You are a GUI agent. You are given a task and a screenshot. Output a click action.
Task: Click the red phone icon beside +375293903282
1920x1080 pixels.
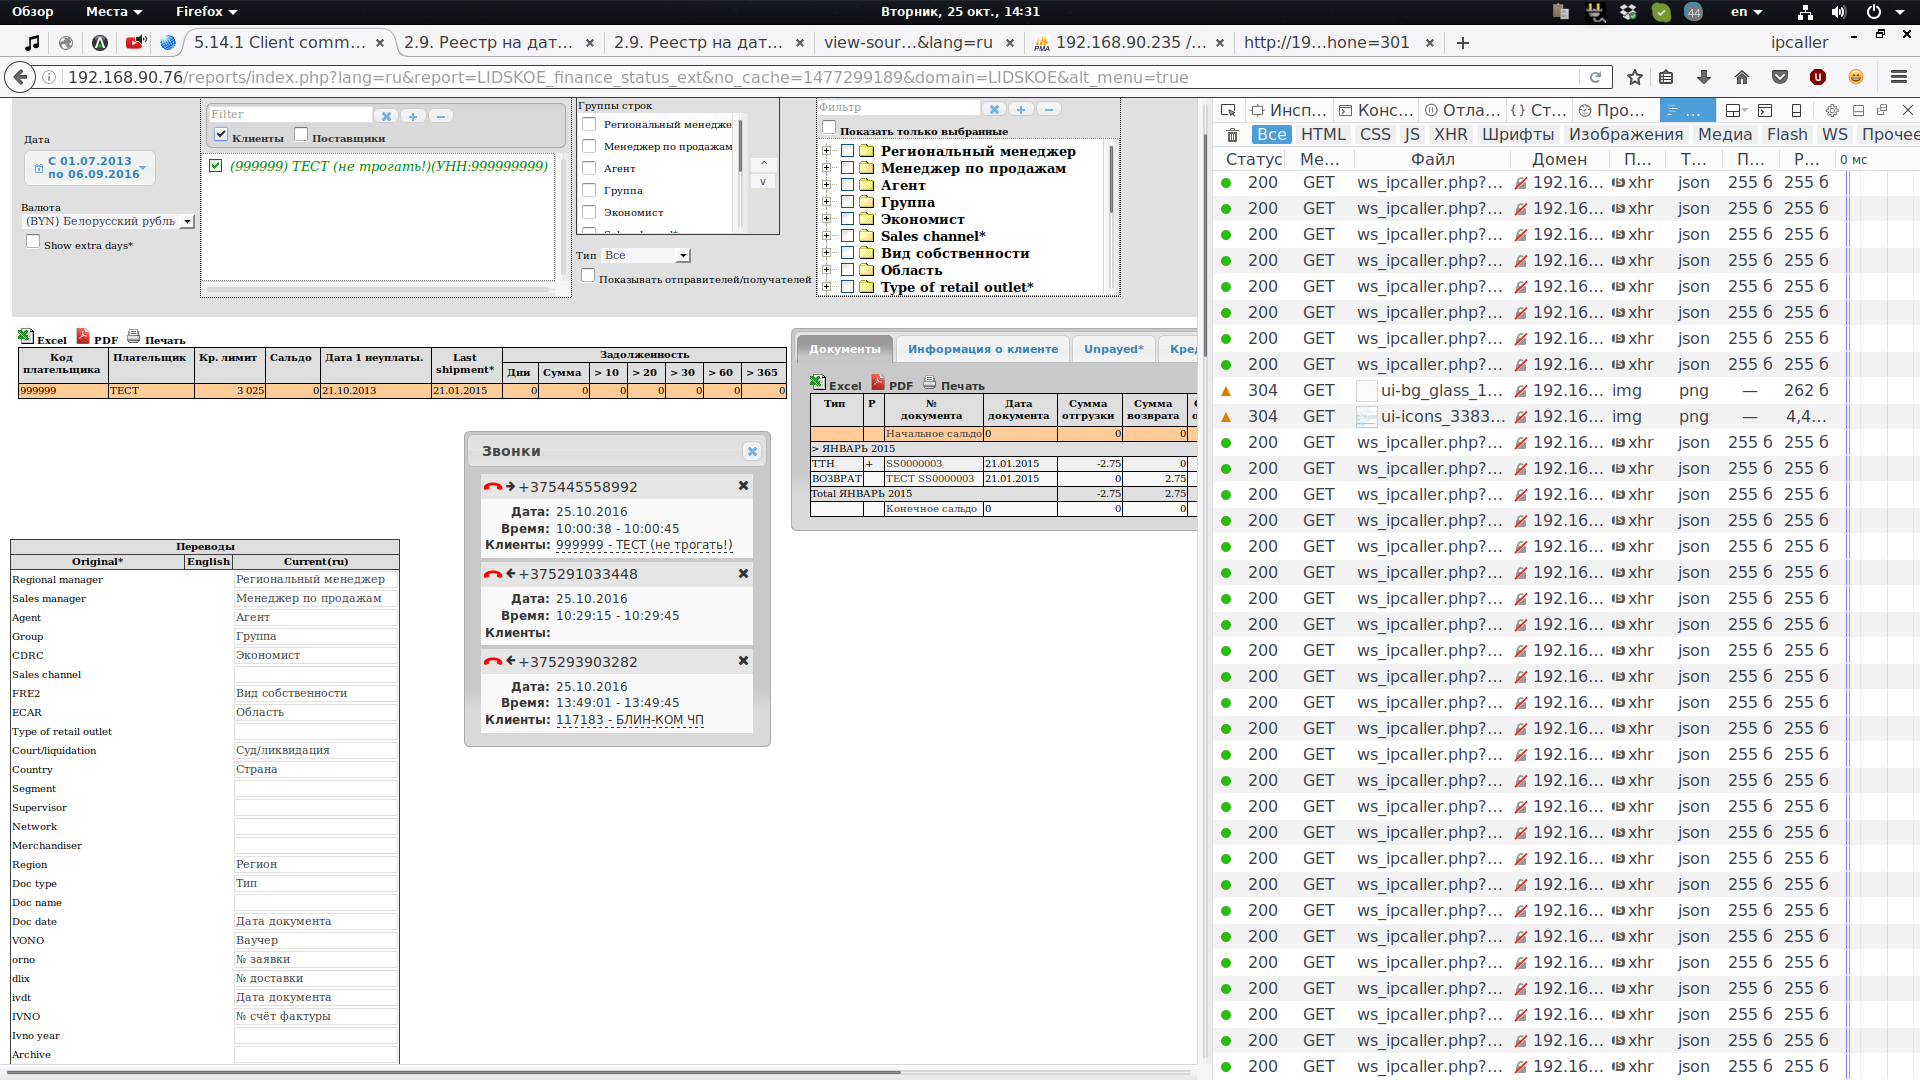tap(492, 662)
